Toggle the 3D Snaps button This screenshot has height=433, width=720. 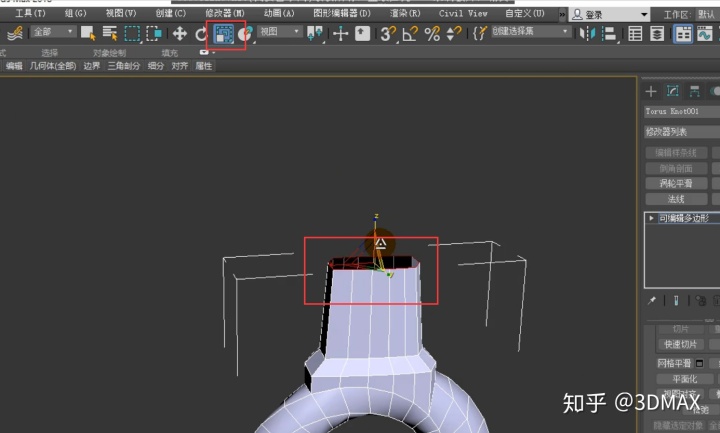click(x=388, y=34)
